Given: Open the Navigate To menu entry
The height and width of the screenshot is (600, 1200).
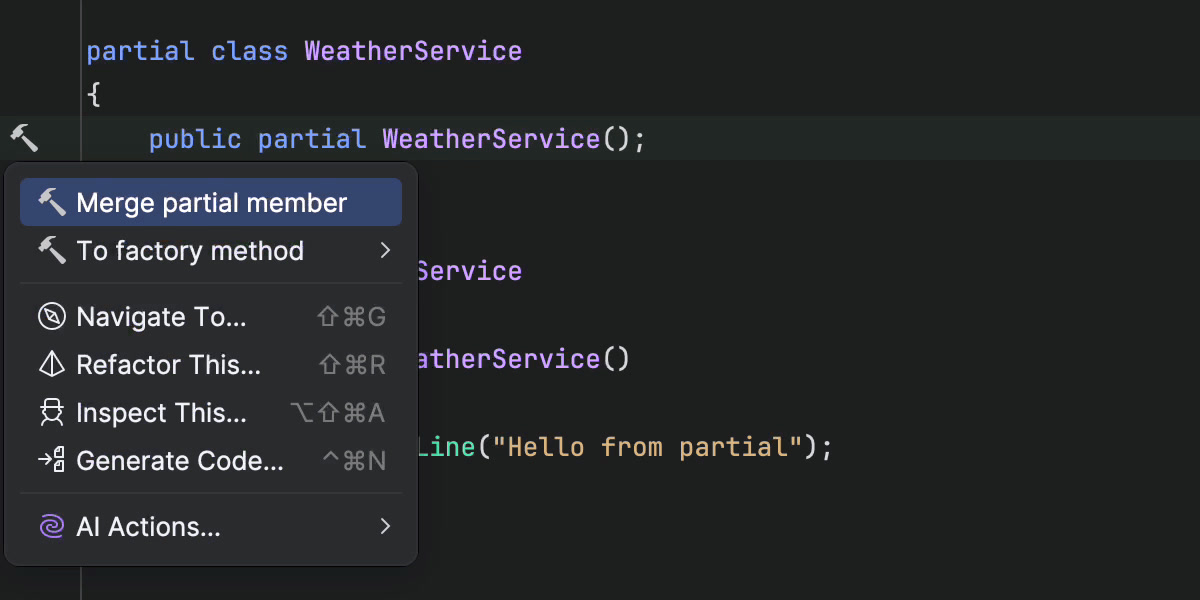Looking at the screenshot, I should pyautogui.click(x=163, y=316).
